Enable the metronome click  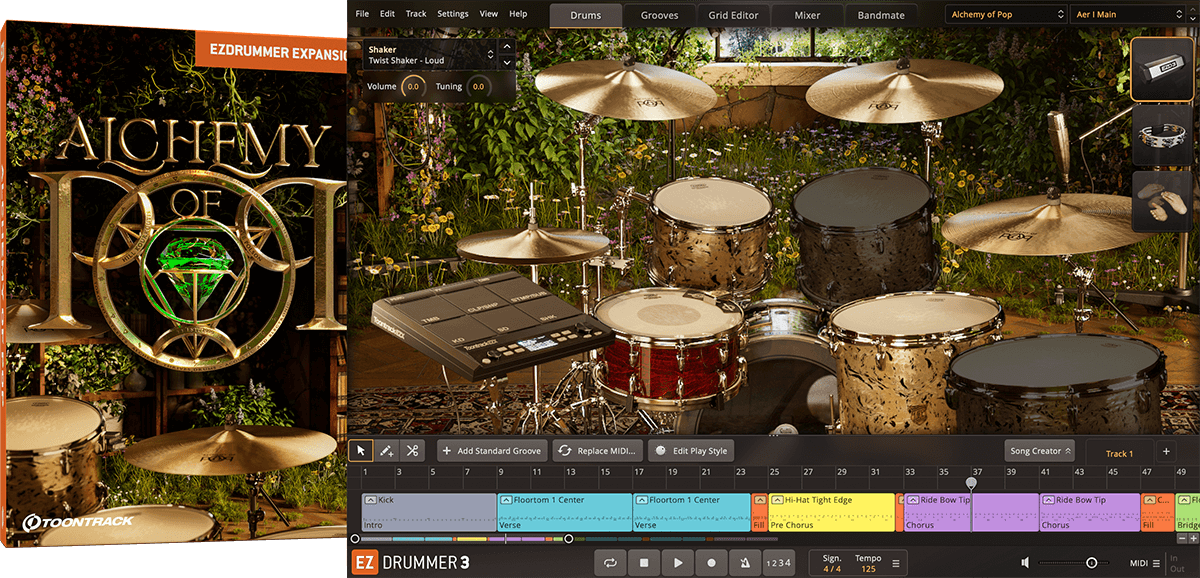tap(744, 563)
